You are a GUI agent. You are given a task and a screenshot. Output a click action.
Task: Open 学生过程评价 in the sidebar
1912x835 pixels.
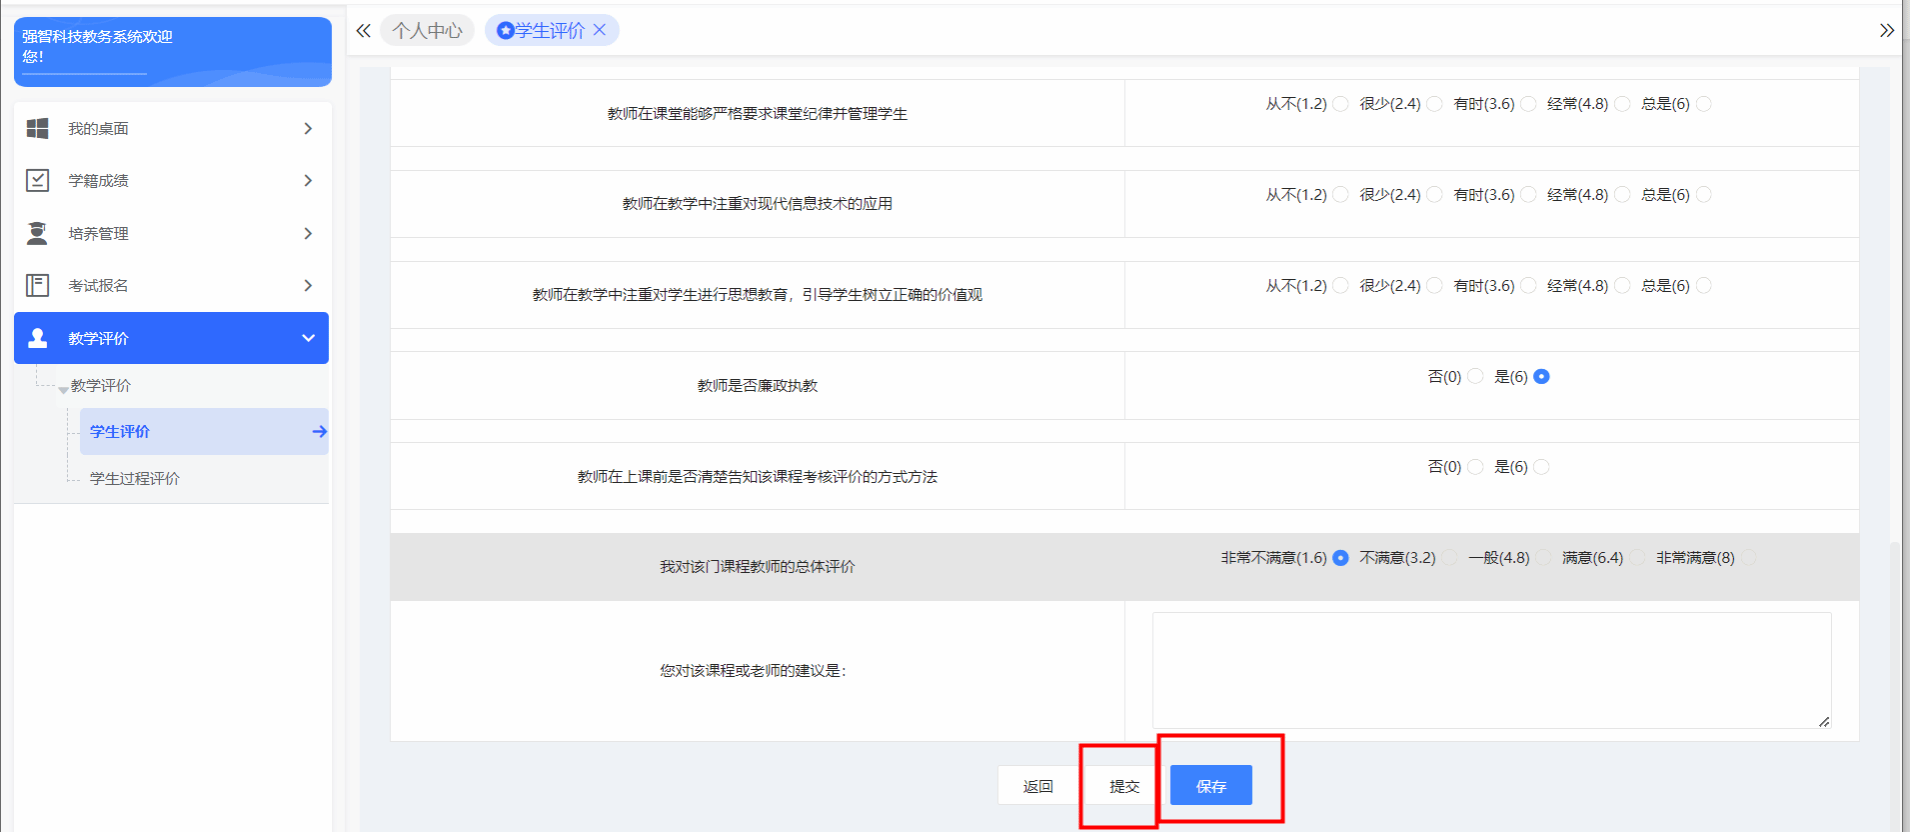pyautogui.click(x=135, y=478)
